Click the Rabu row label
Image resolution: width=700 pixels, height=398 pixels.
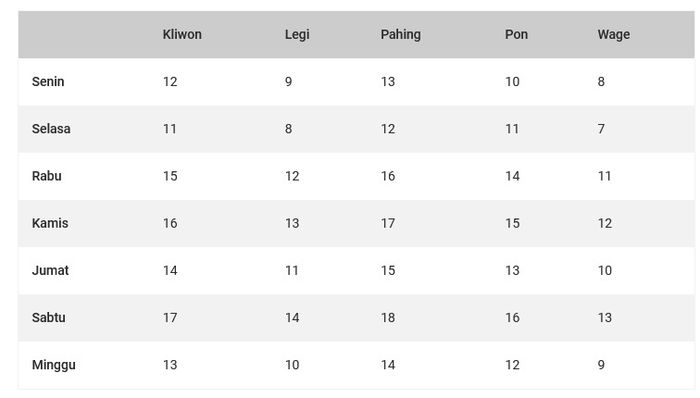[x=46, y=176]
